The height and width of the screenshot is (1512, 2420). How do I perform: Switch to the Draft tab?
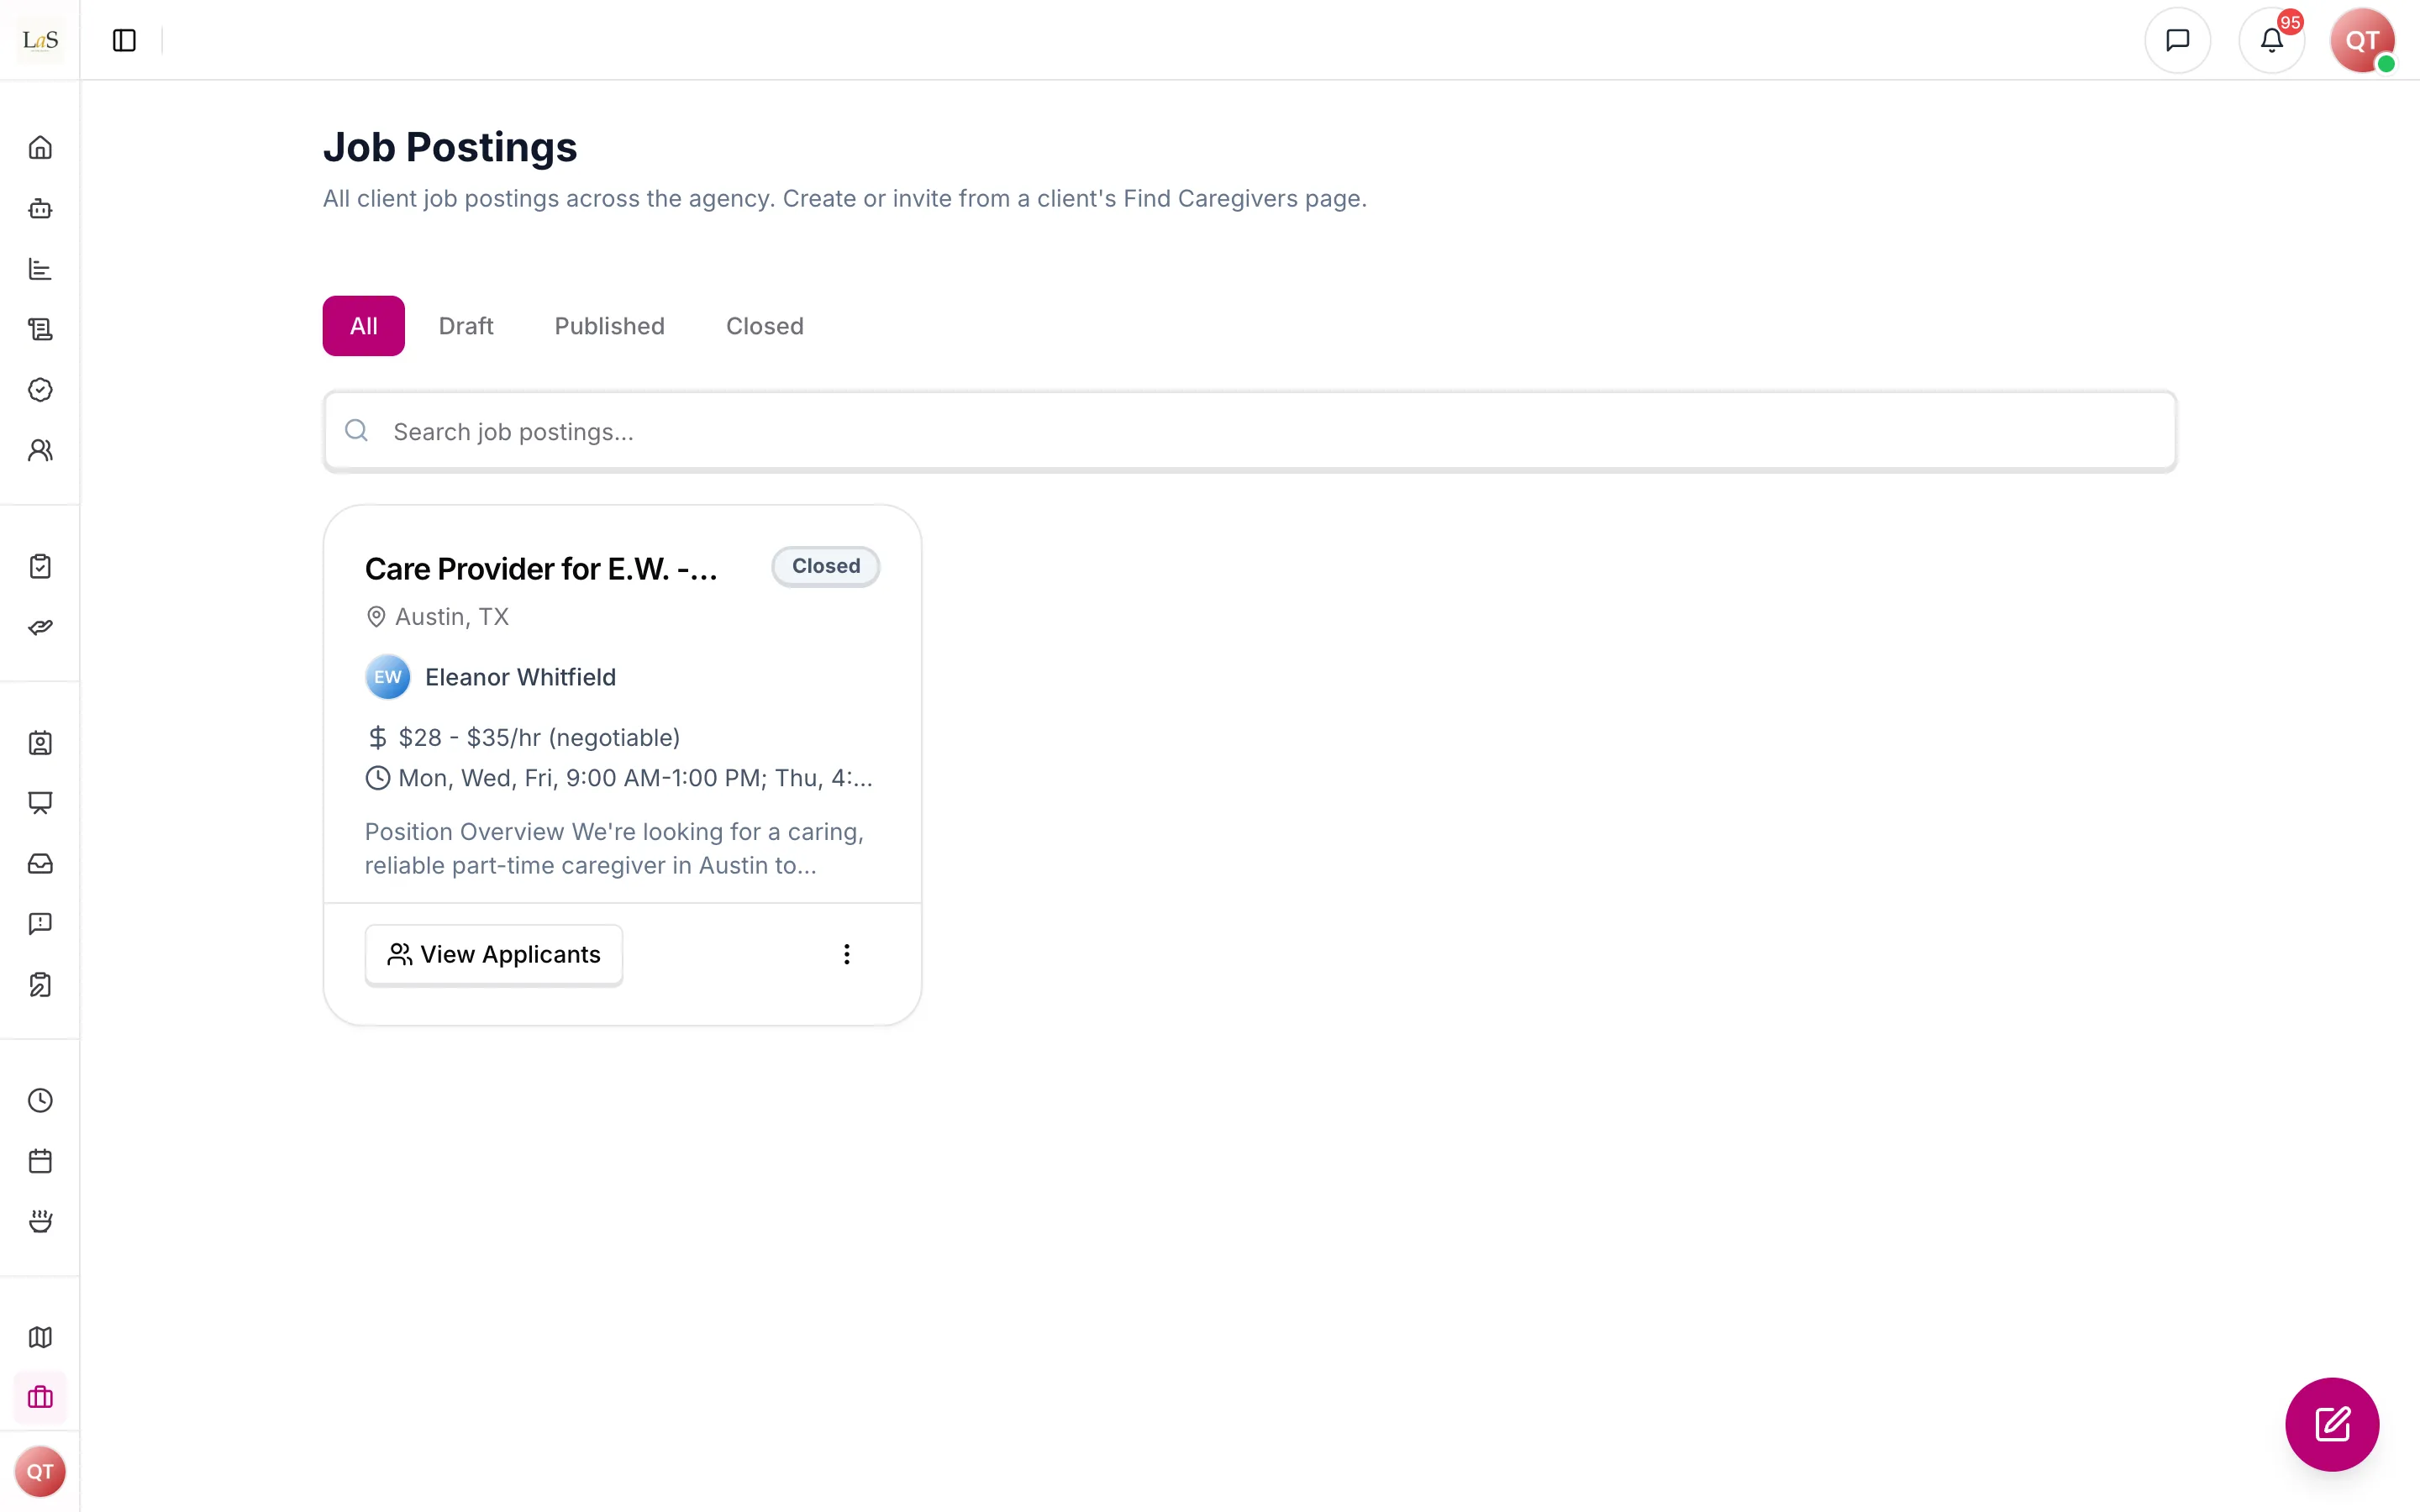466,326
